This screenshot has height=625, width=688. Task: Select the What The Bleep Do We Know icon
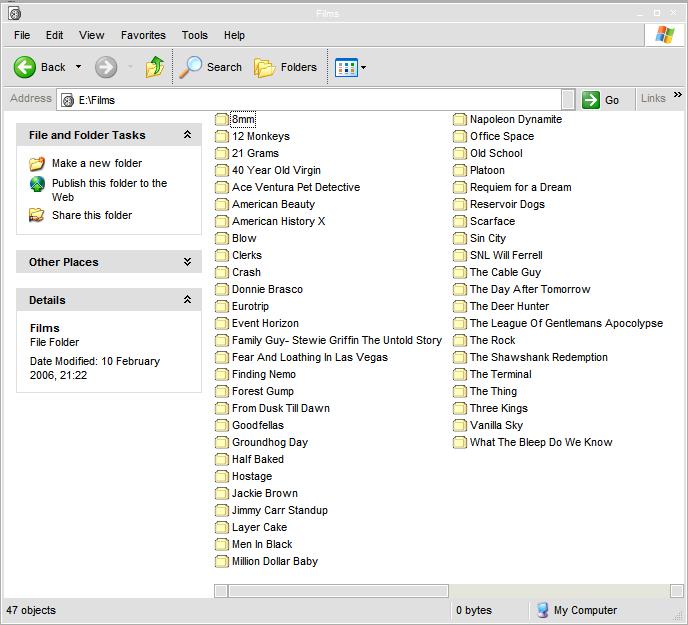pyautogui.click(x=460, y=442)
